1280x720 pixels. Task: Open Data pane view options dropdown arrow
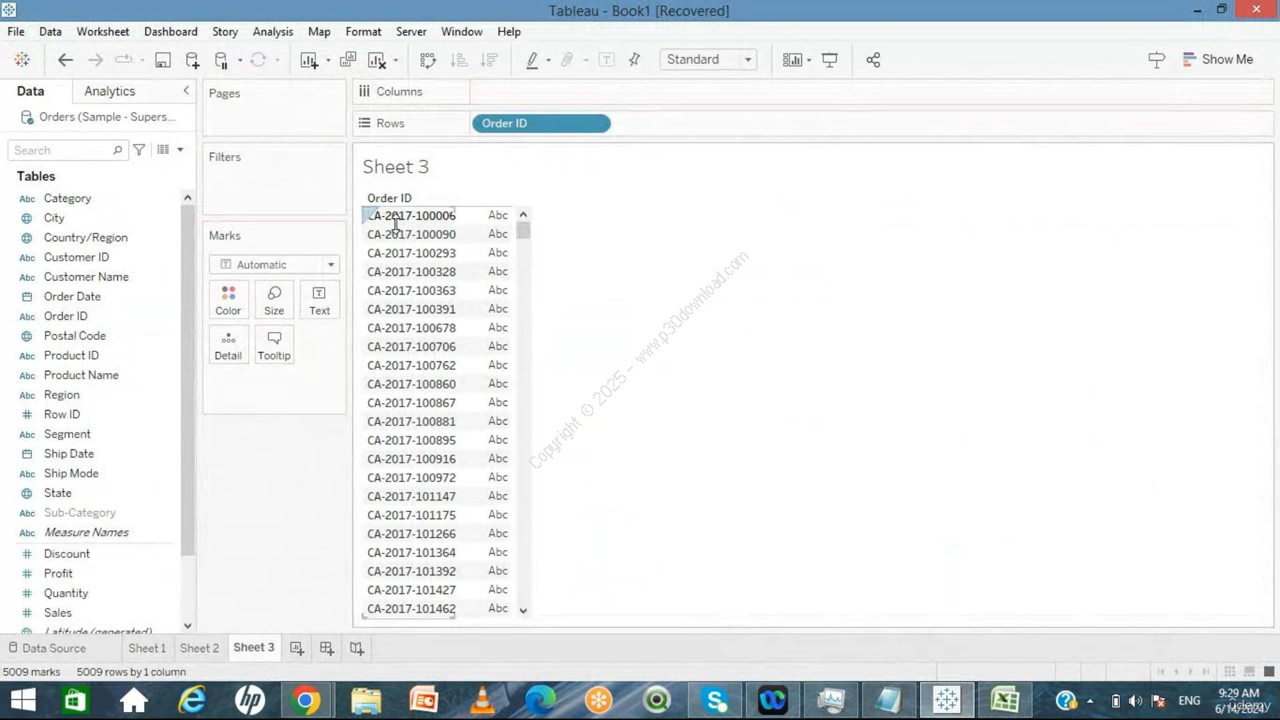pos(180,150)
